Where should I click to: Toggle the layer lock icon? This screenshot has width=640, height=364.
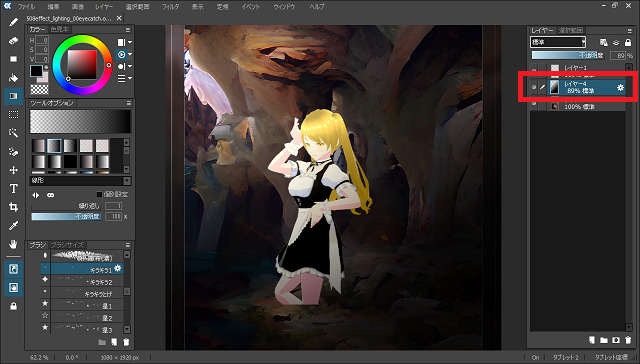pos(628,42)
